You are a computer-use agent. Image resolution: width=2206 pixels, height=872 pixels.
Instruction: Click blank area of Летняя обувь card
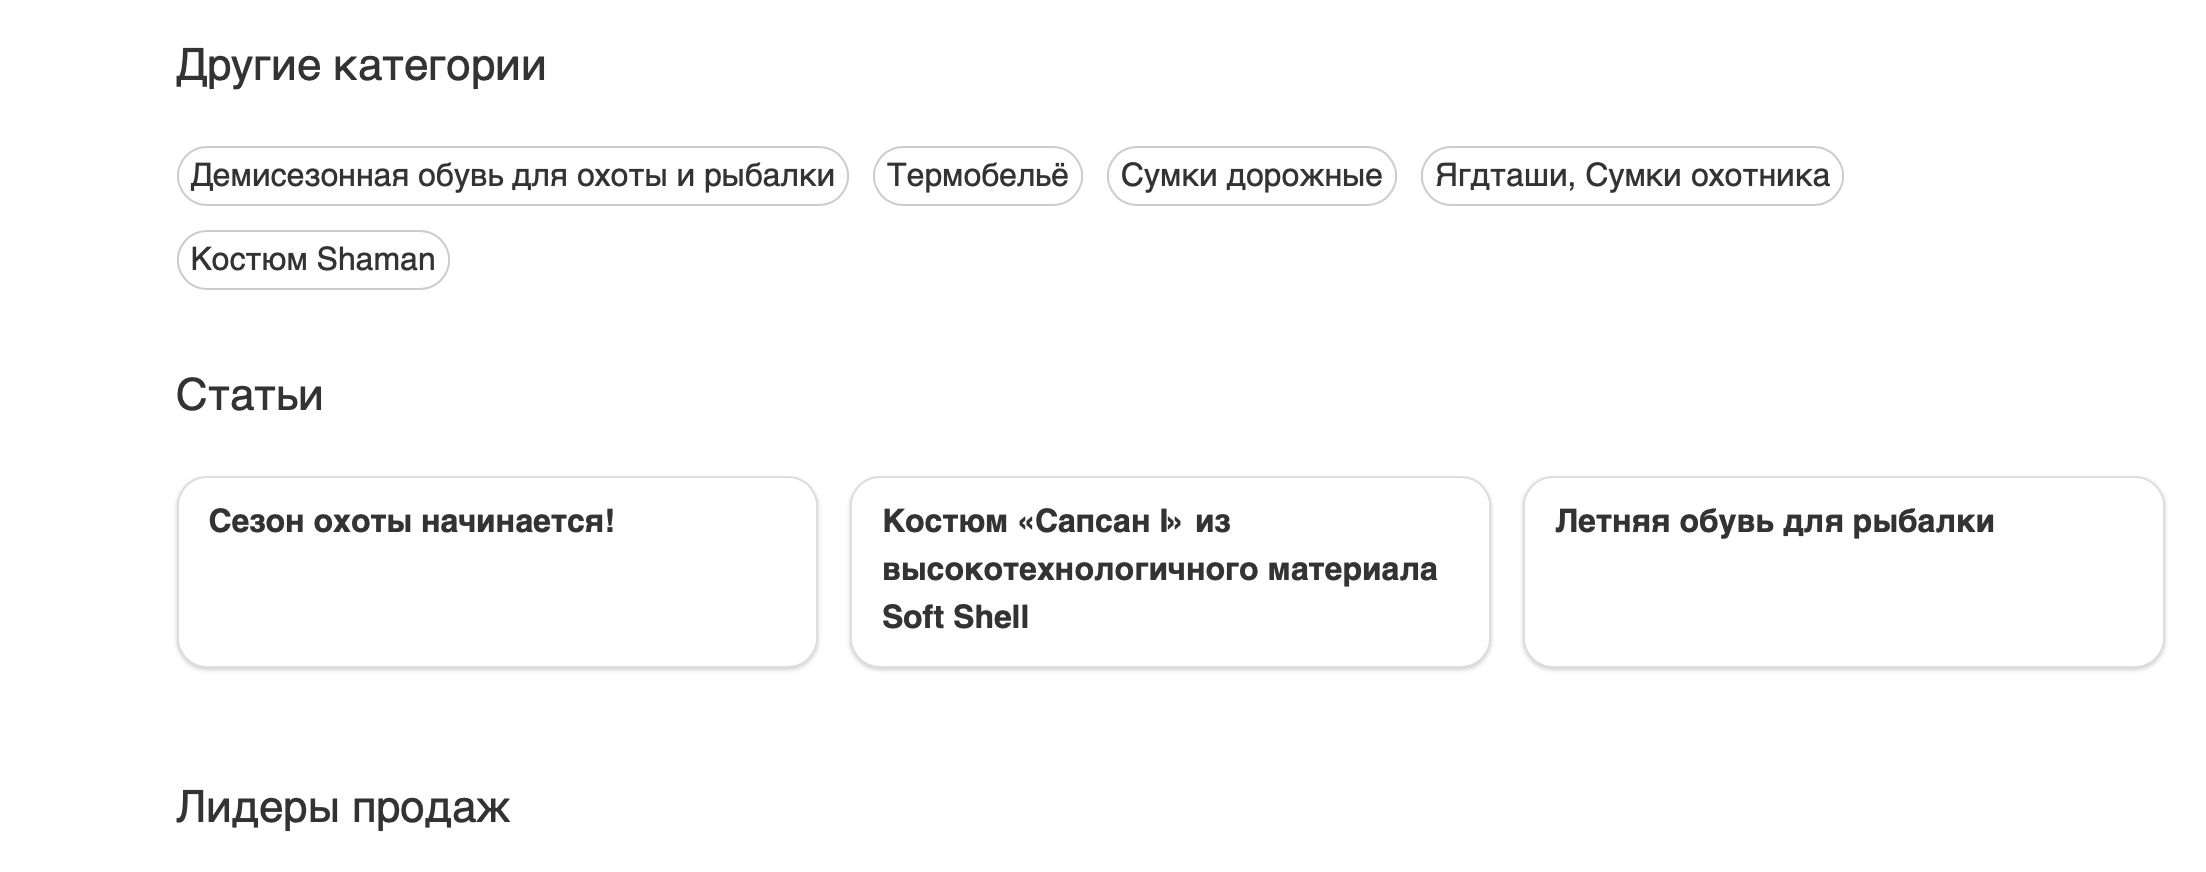click(x=1843, y=610)
